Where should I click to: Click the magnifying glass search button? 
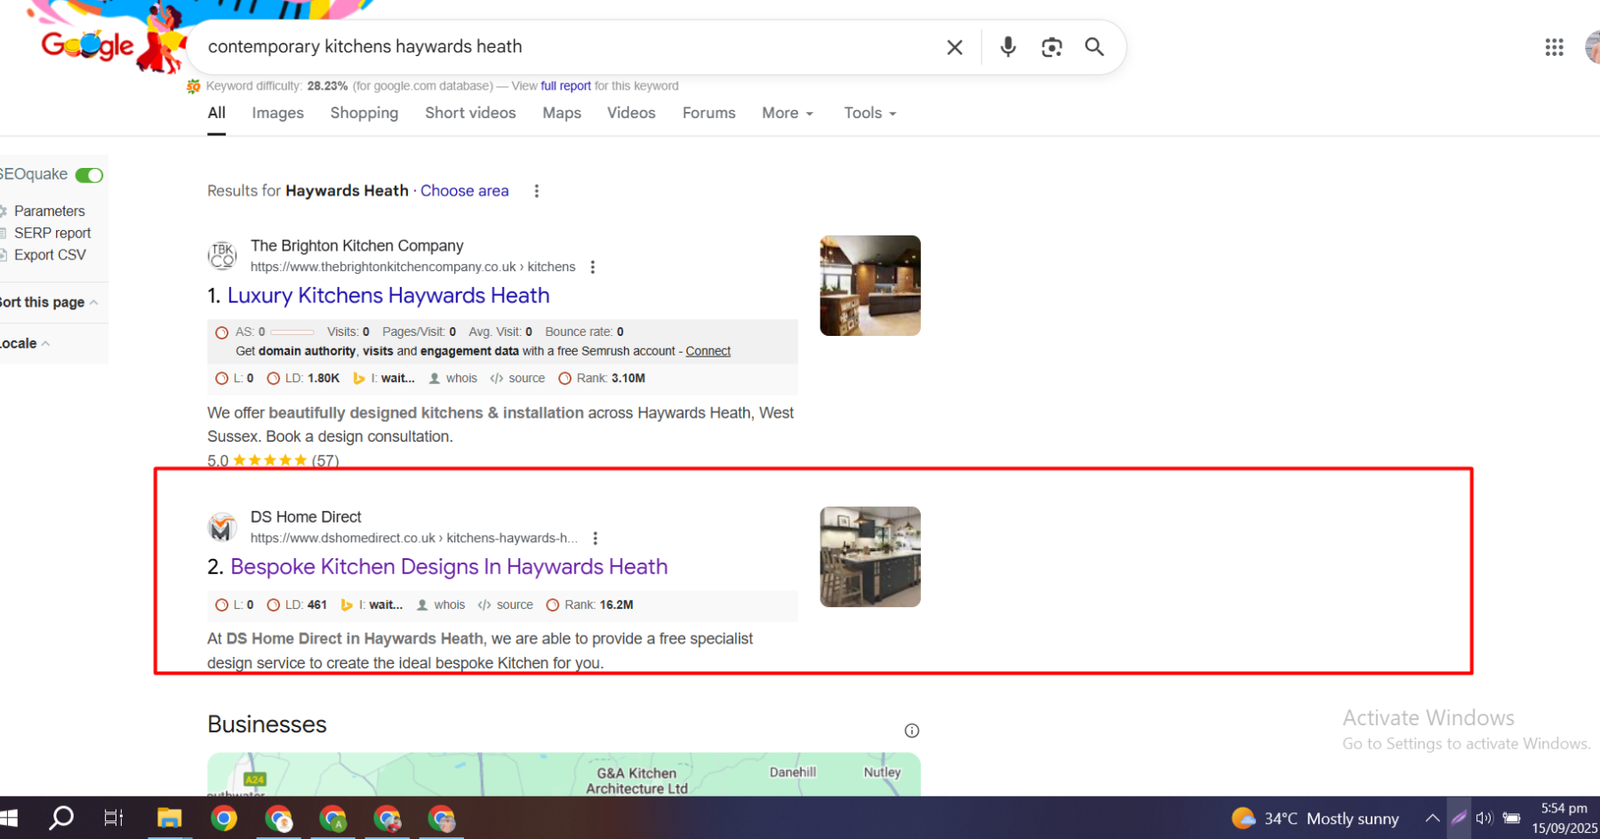tap(1094, 47)
